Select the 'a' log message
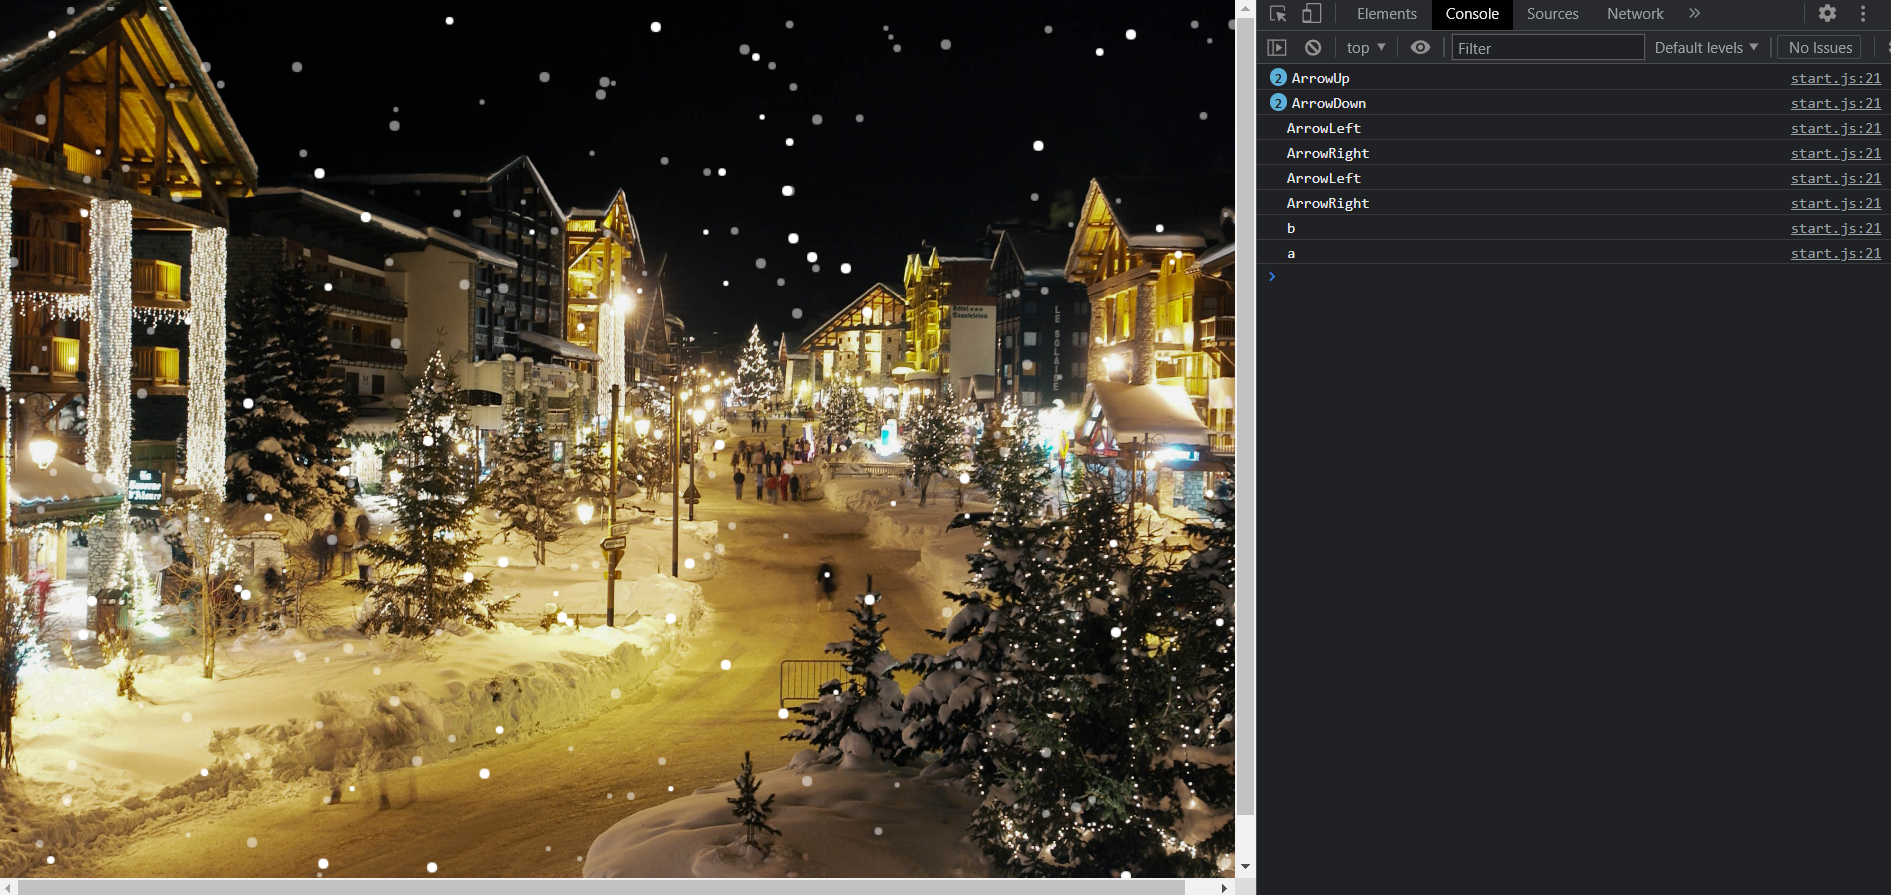The height and width of the screenshot is (895, 1891). coord(1291,253)
